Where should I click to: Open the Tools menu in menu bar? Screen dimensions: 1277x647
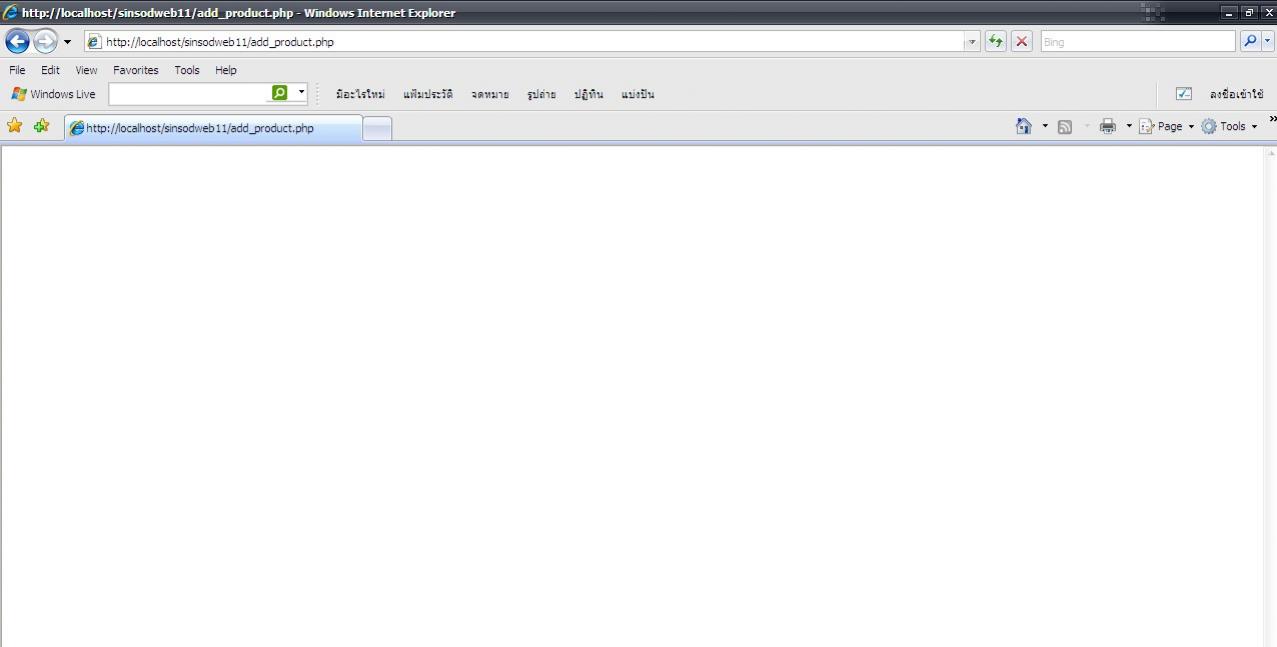point(187,70)
